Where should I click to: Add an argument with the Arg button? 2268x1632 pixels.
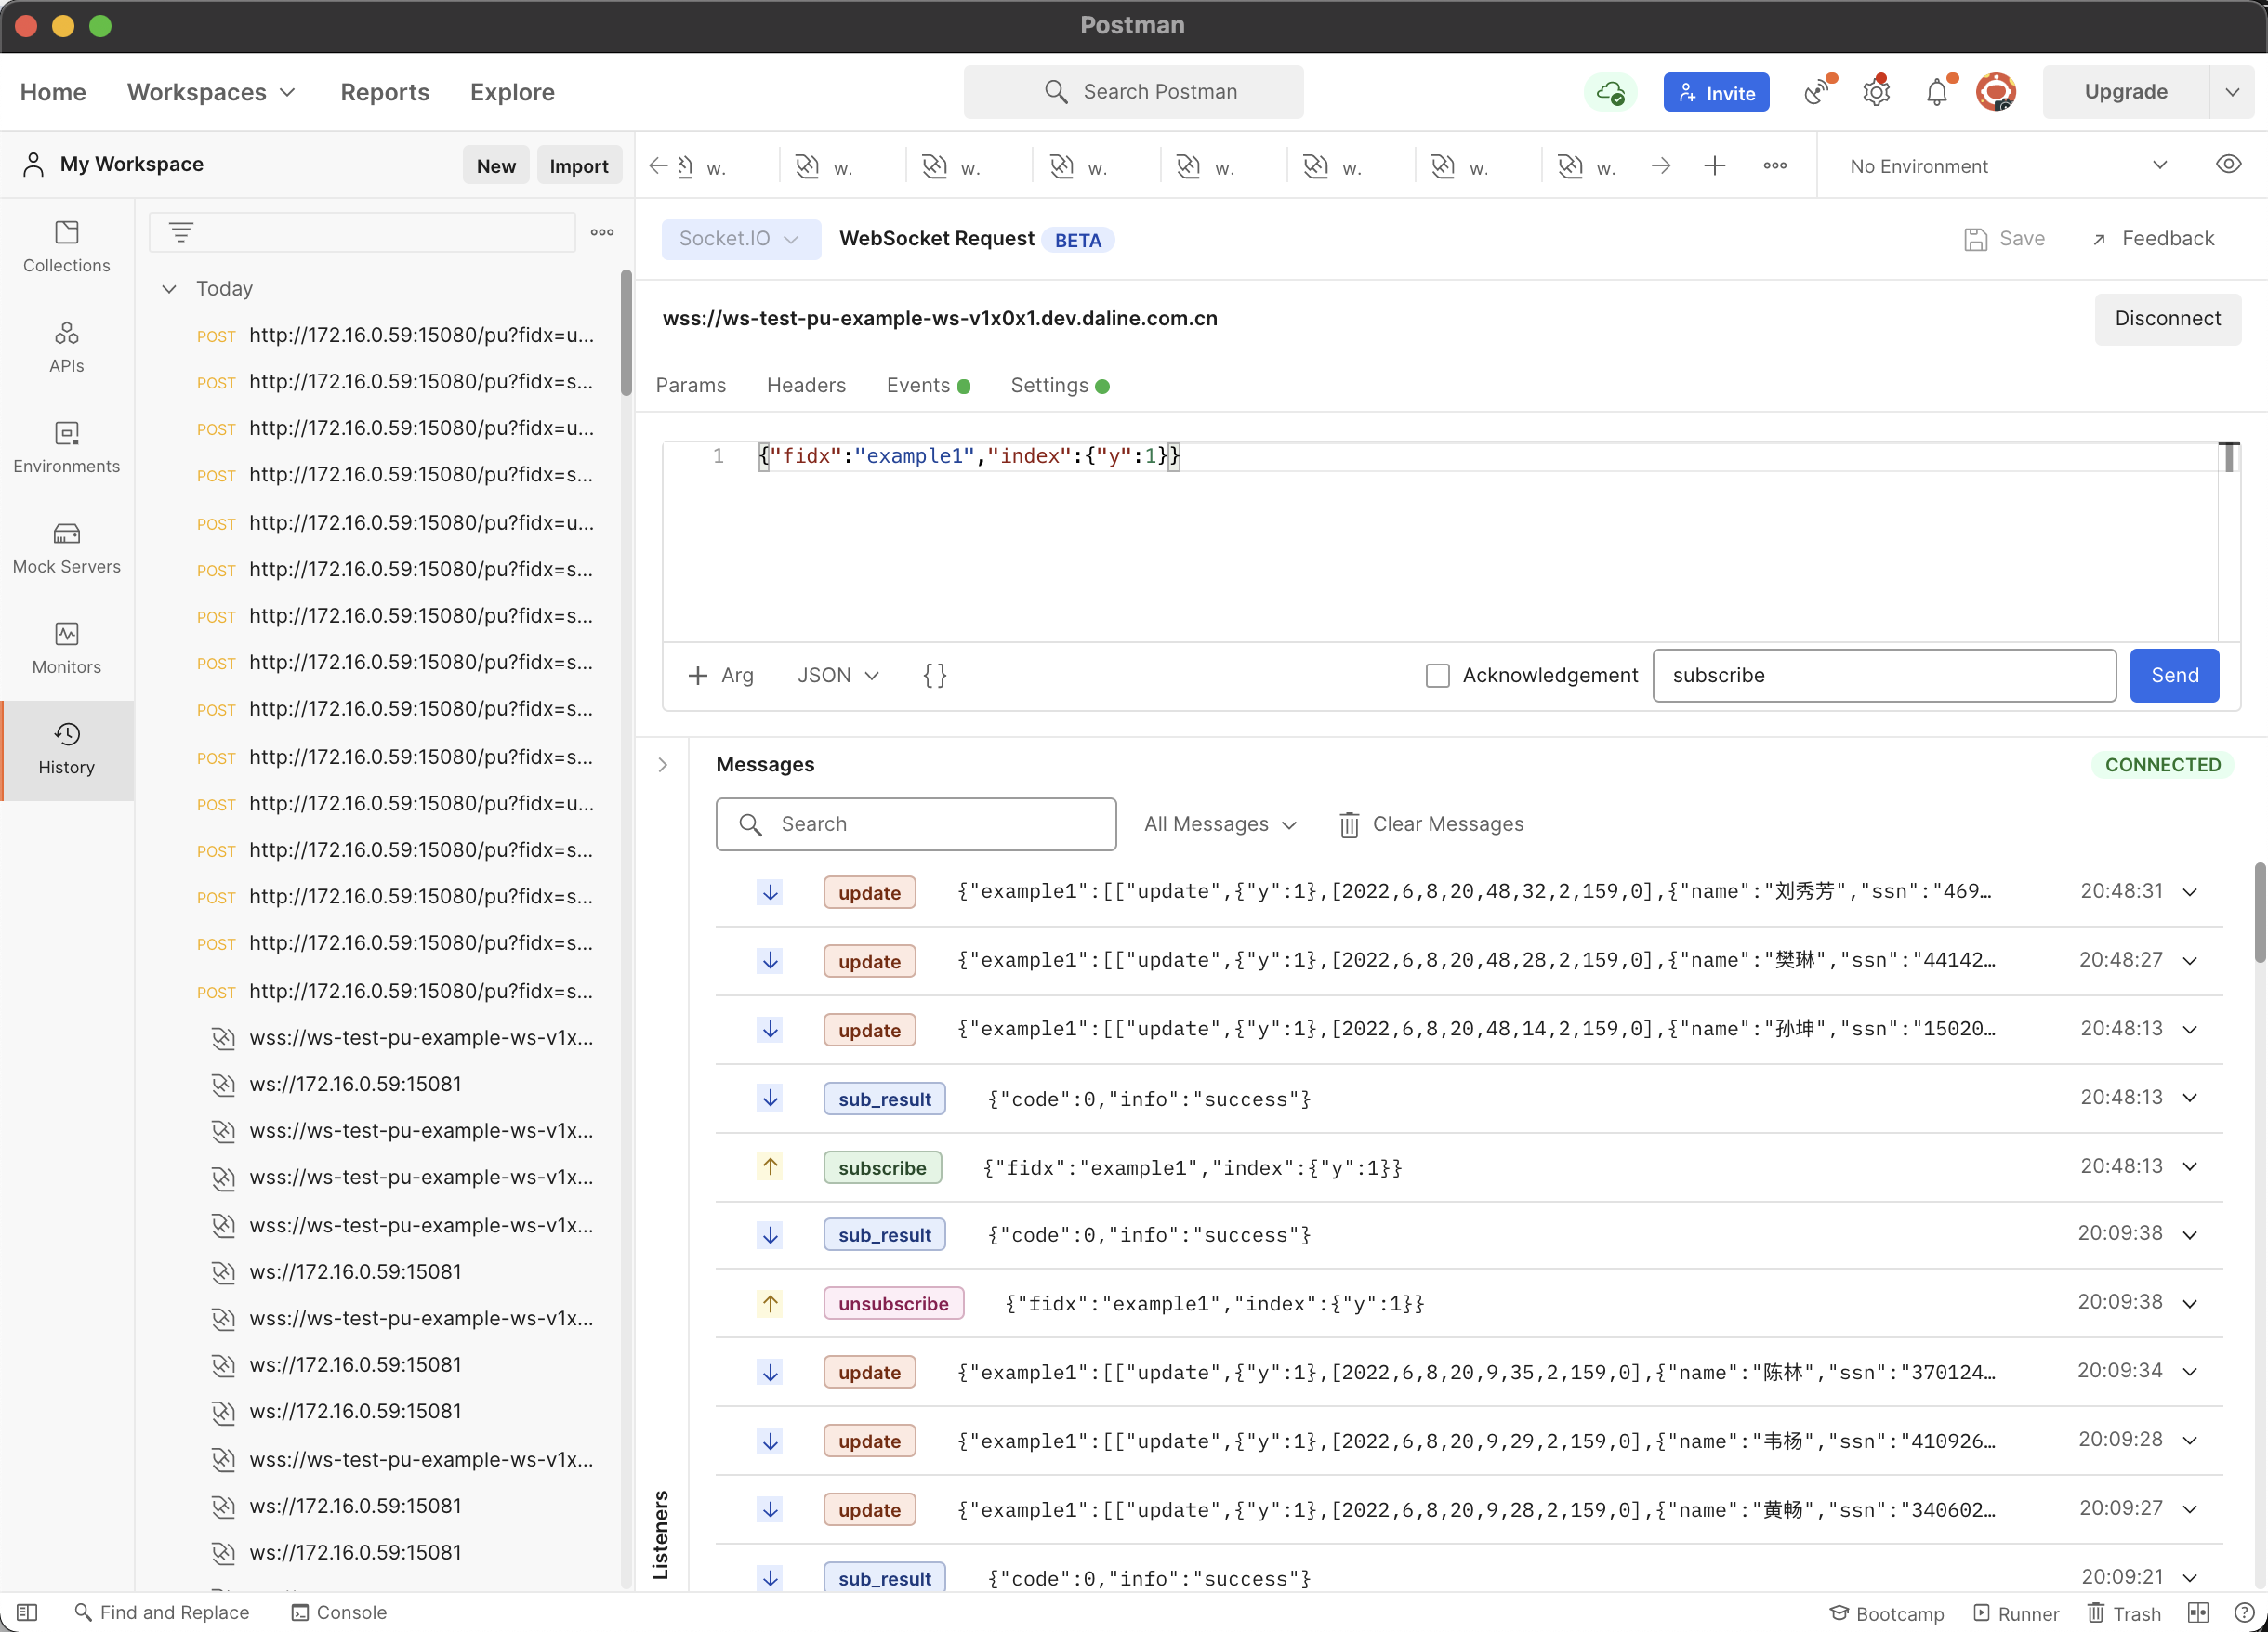click(x=720, y=675)
